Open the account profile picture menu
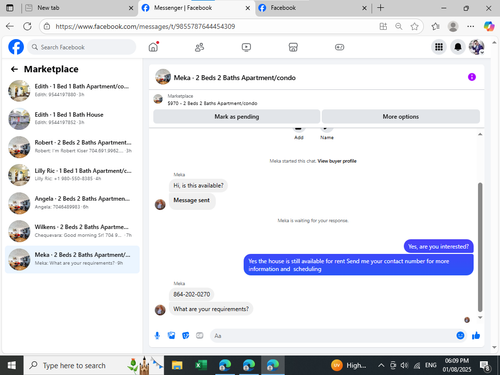This screenshot has width=500, height=375. point(477,47)
